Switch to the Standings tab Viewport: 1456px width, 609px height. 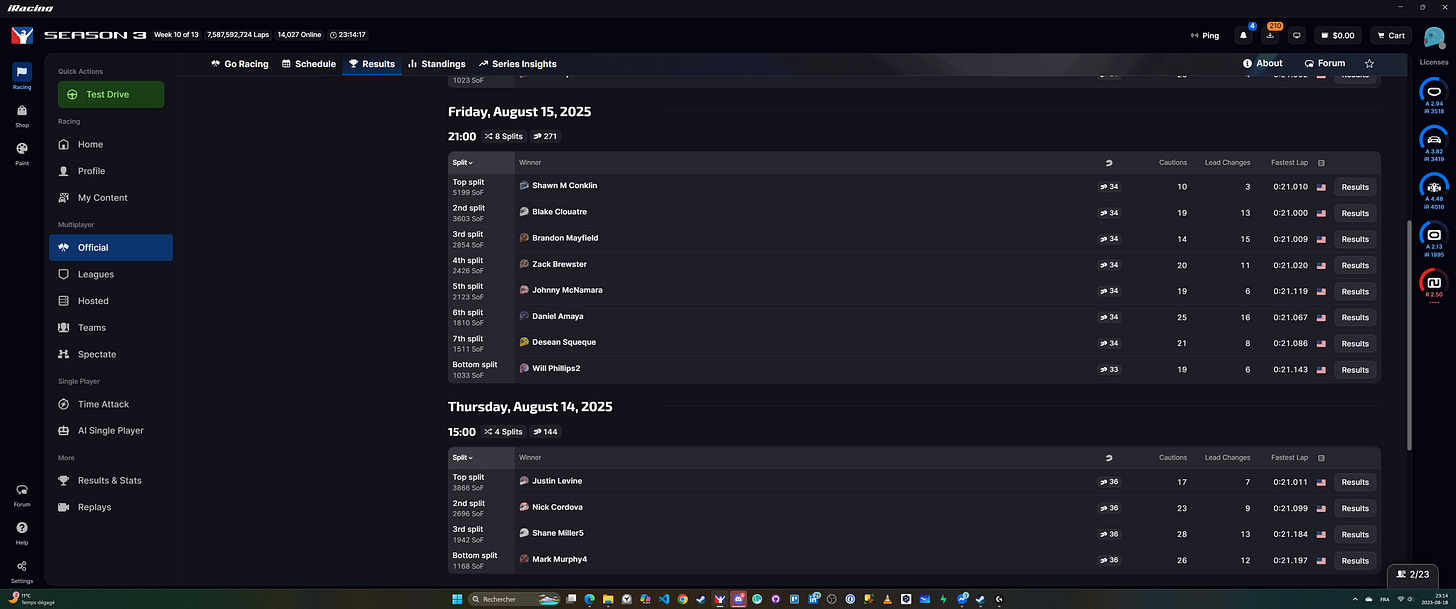point(437,63)
